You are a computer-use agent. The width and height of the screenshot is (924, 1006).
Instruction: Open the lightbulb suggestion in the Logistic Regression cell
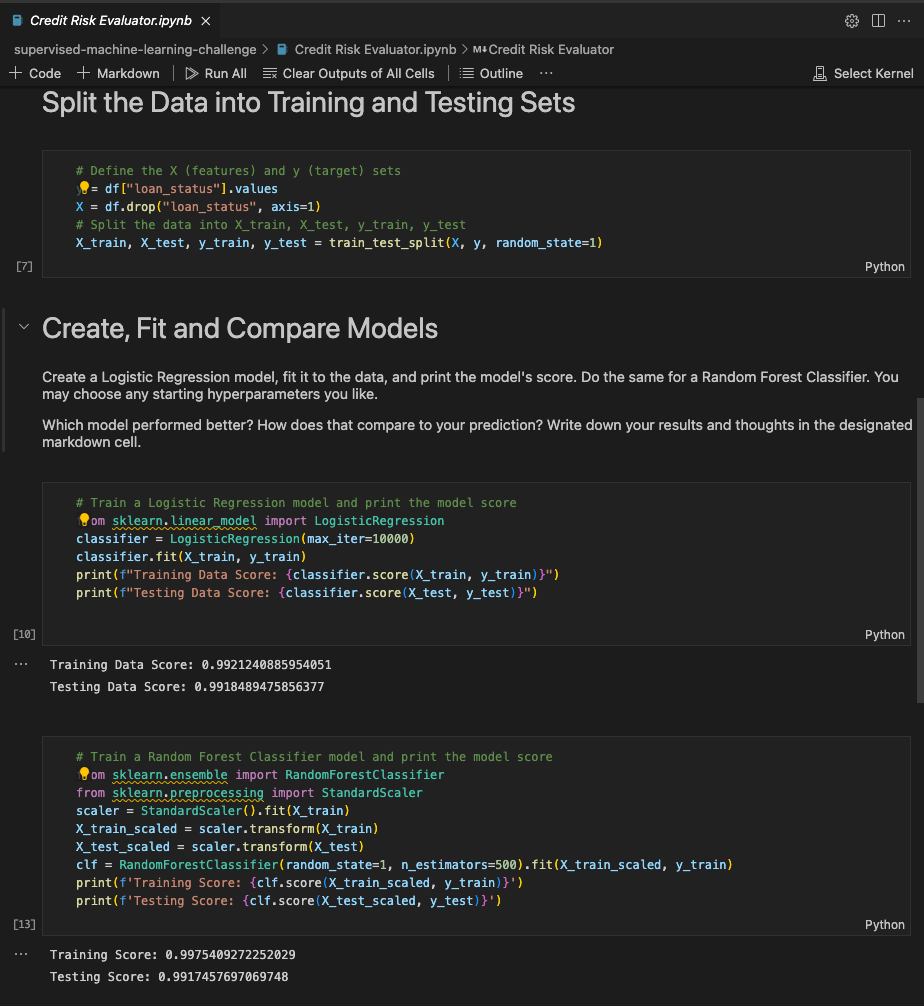click(x=83, y=520)
